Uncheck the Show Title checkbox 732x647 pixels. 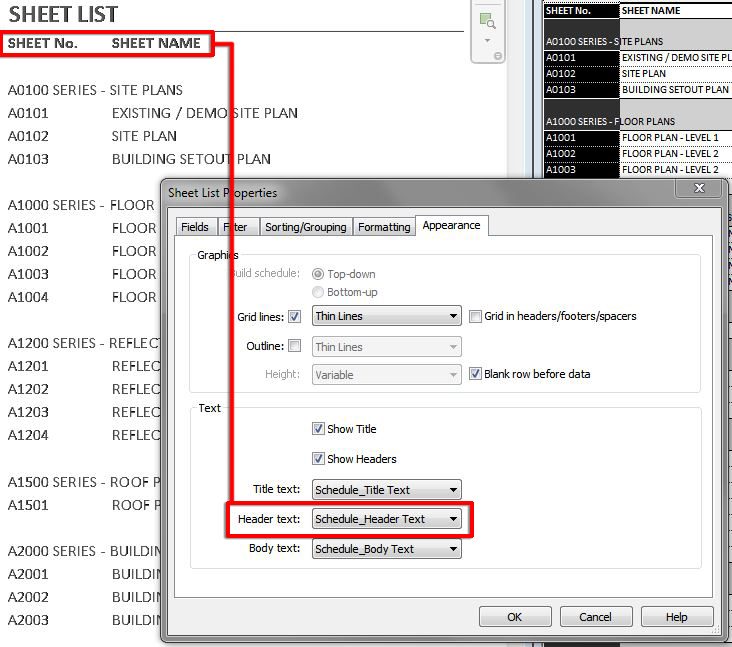[x=318, y=429]
